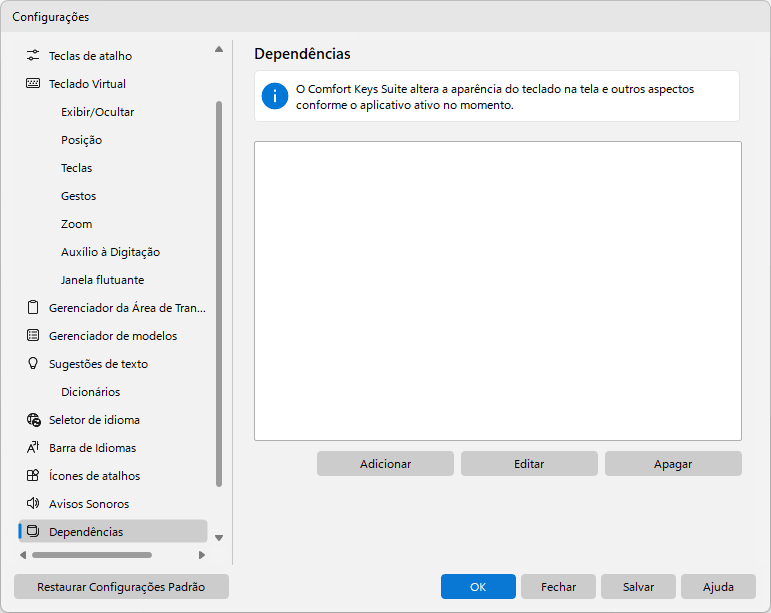Viewport: 771px width, 613px height.
Task: Select Avisos Sonoros section
Action: 89,504
